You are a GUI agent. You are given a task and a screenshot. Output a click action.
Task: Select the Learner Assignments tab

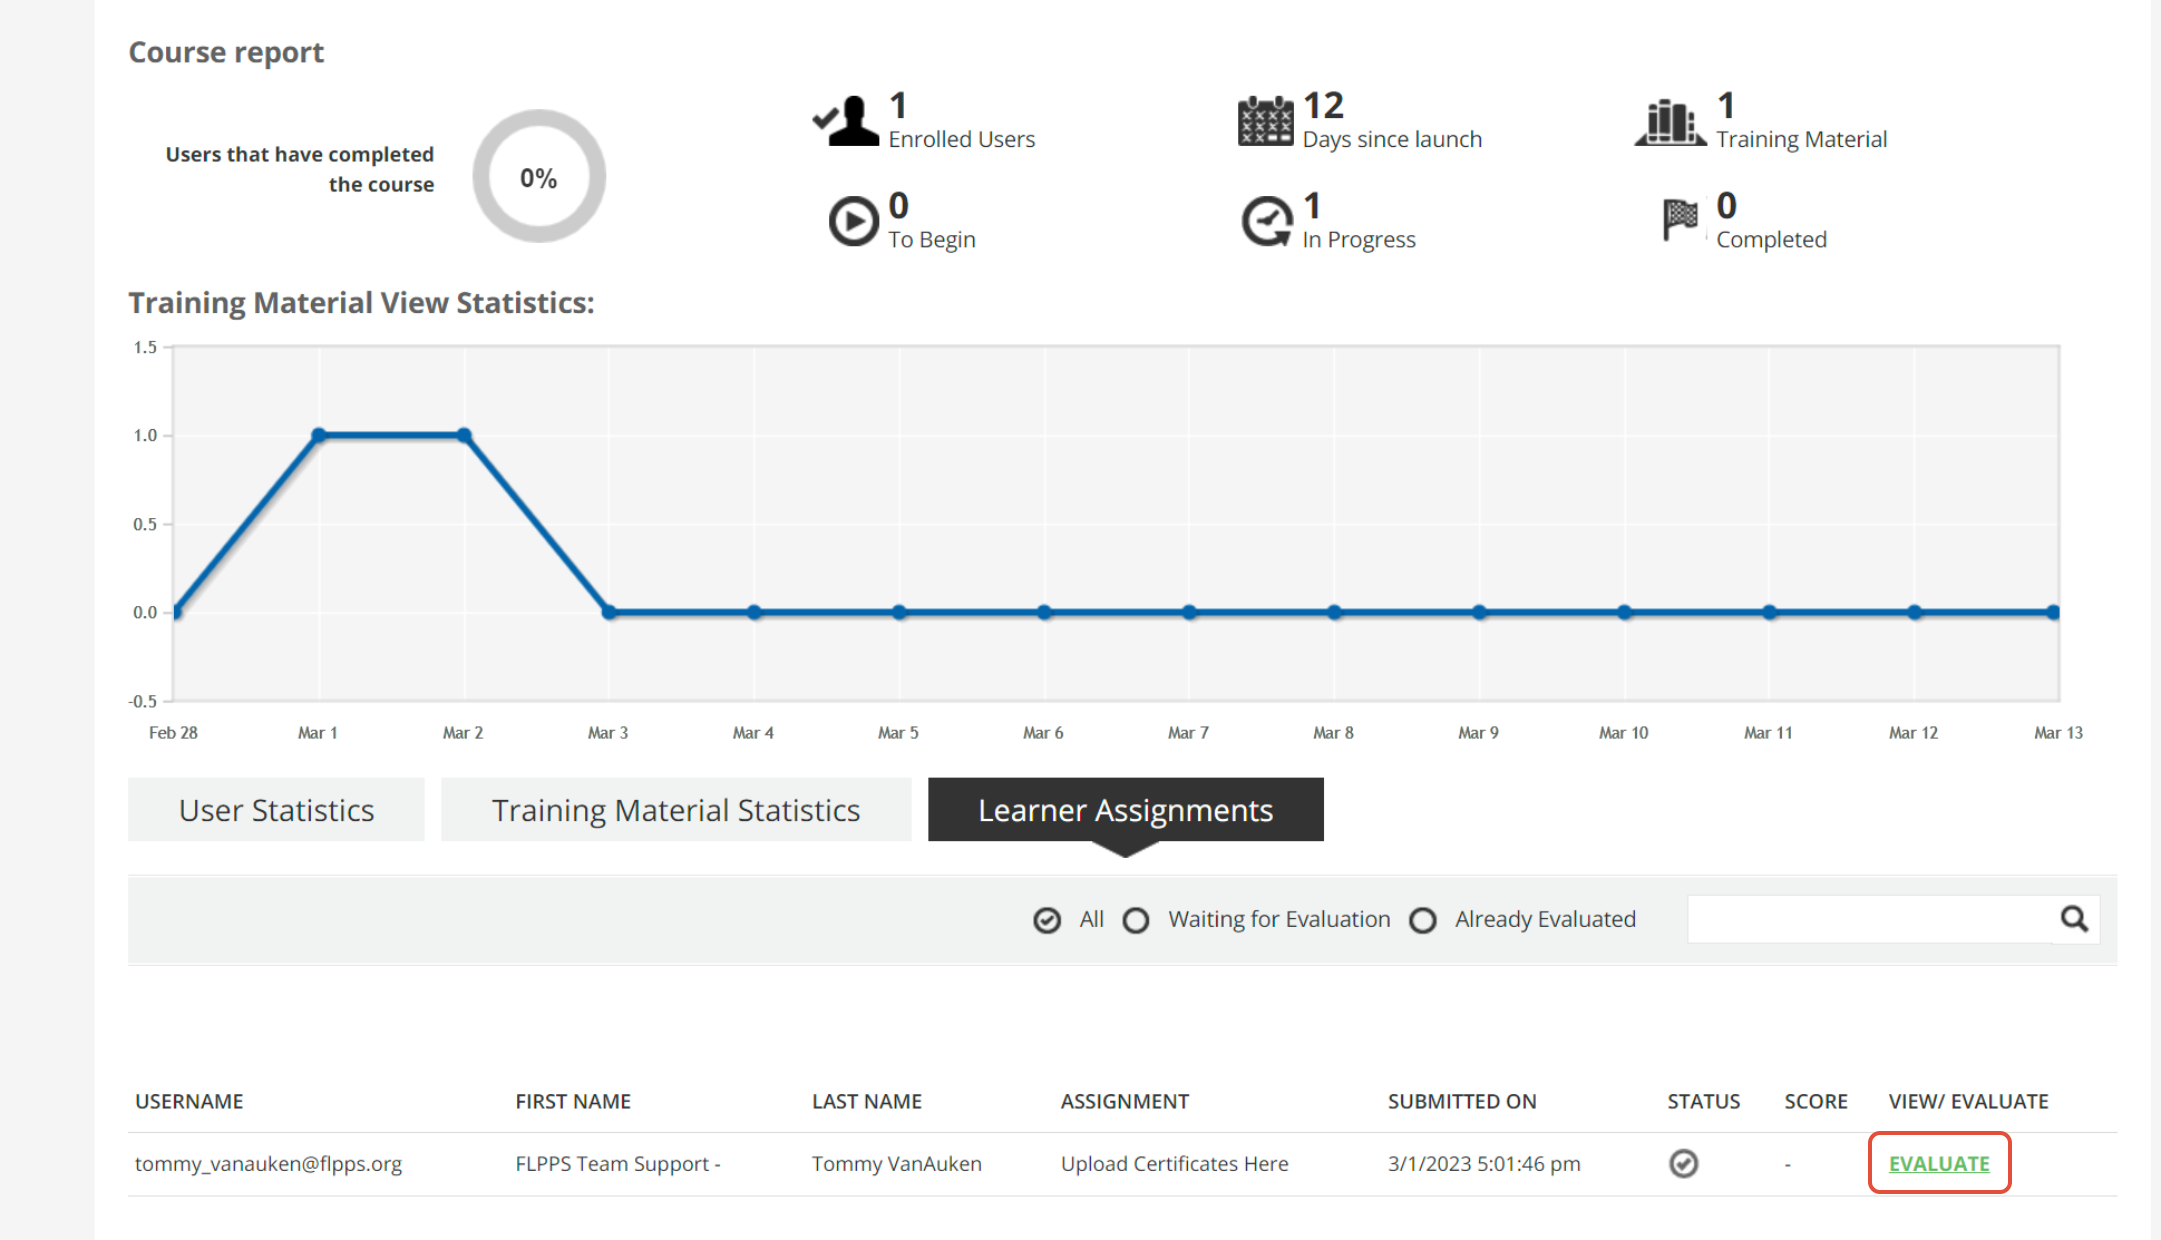[x=1125, y=810]
